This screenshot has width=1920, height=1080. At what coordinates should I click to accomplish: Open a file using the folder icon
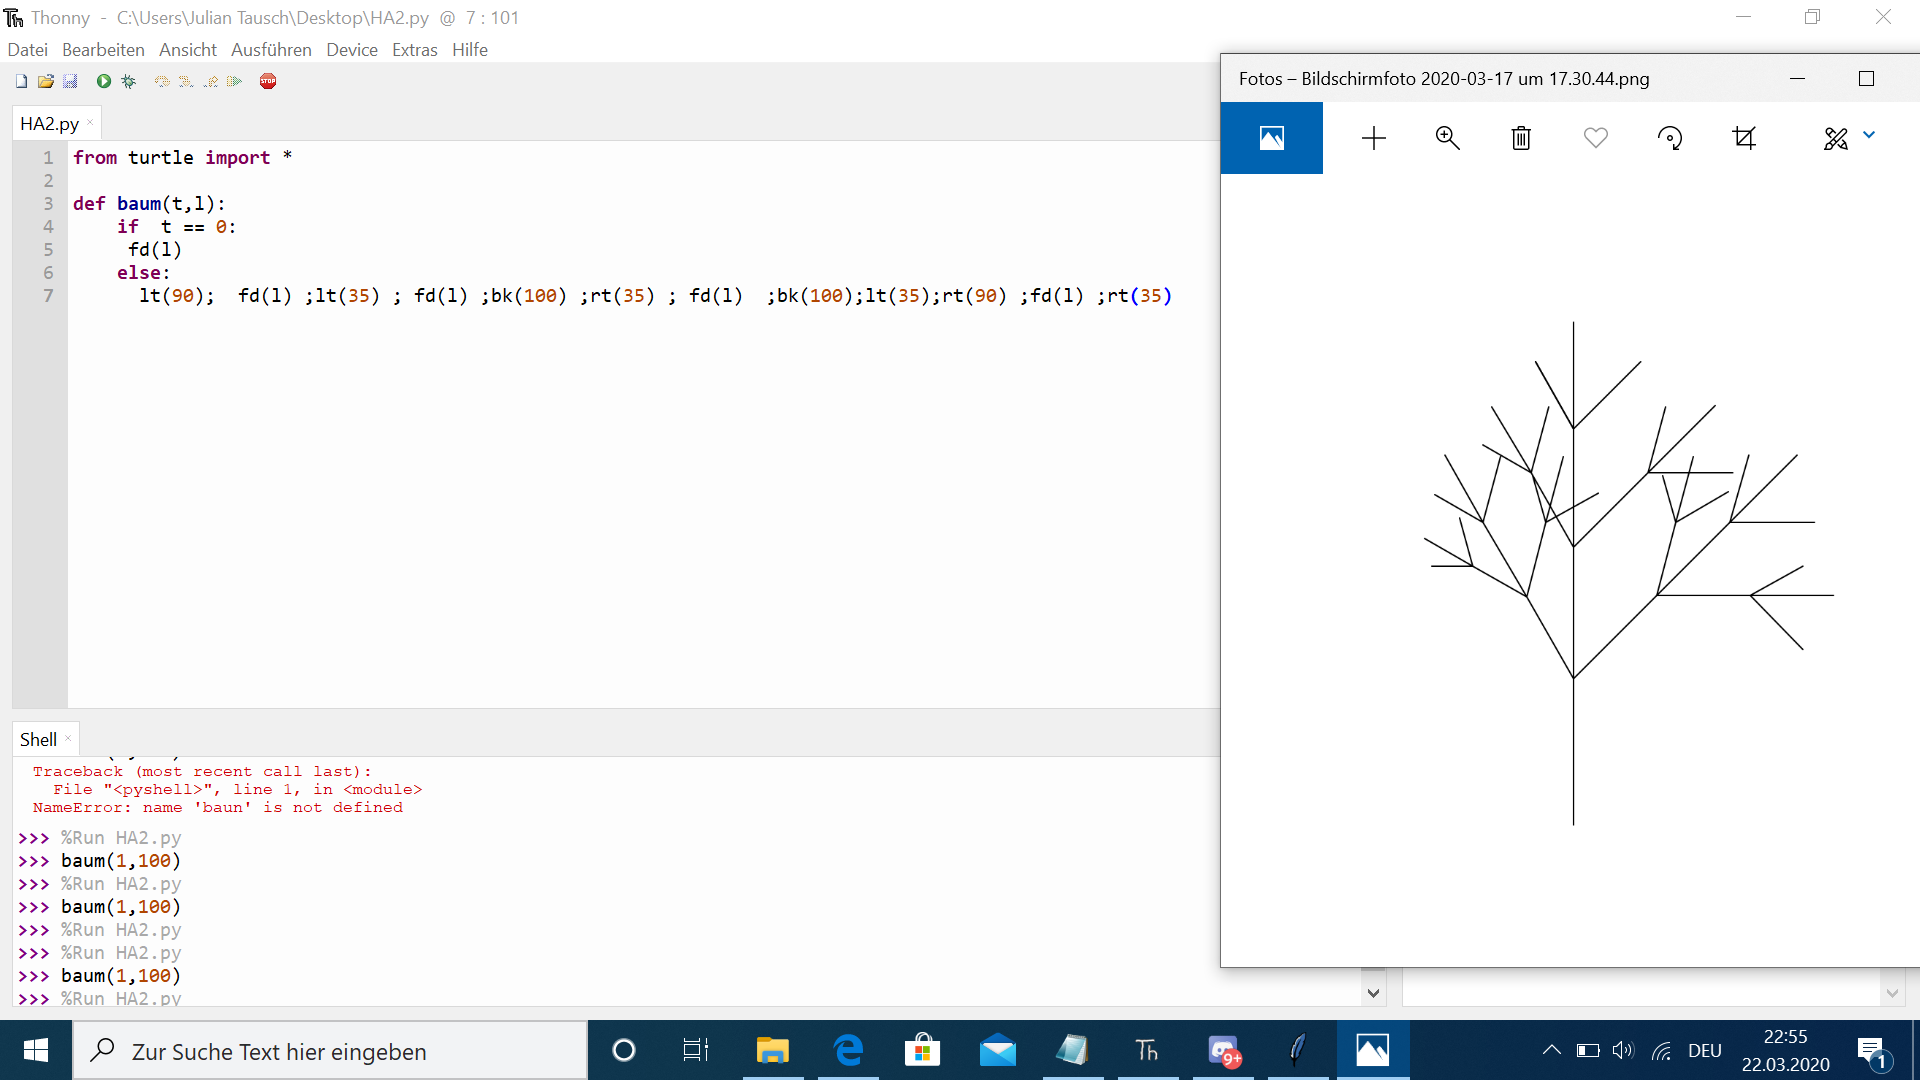[x=45, y=81]
